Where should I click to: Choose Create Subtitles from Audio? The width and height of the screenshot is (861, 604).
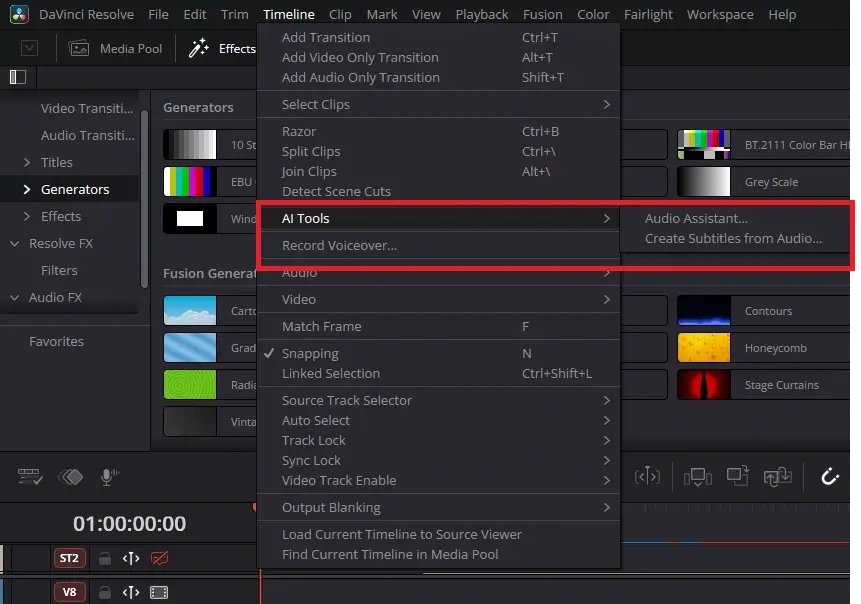point(733,238)
